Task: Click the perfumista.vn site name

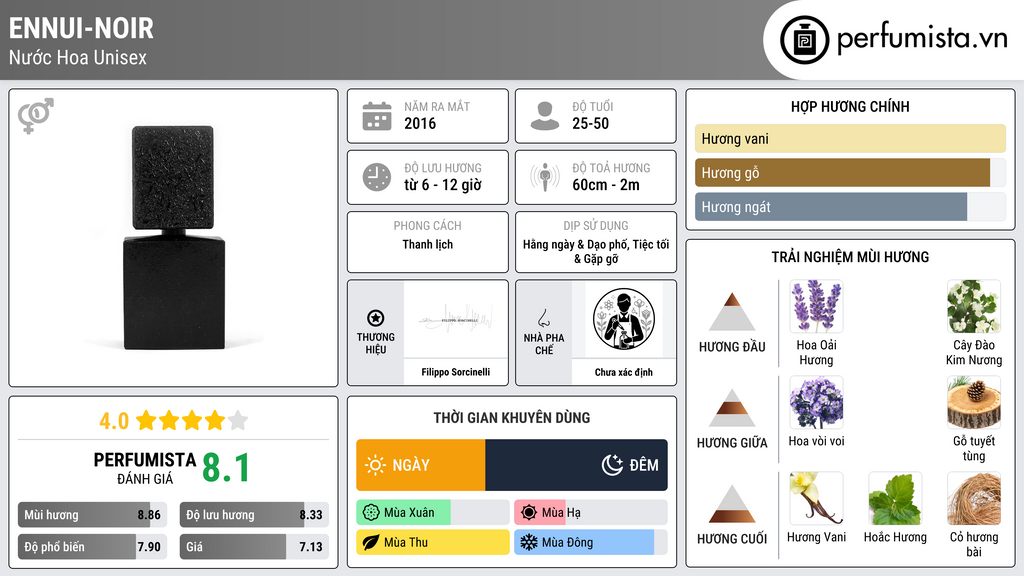Action: click(922, 39)
